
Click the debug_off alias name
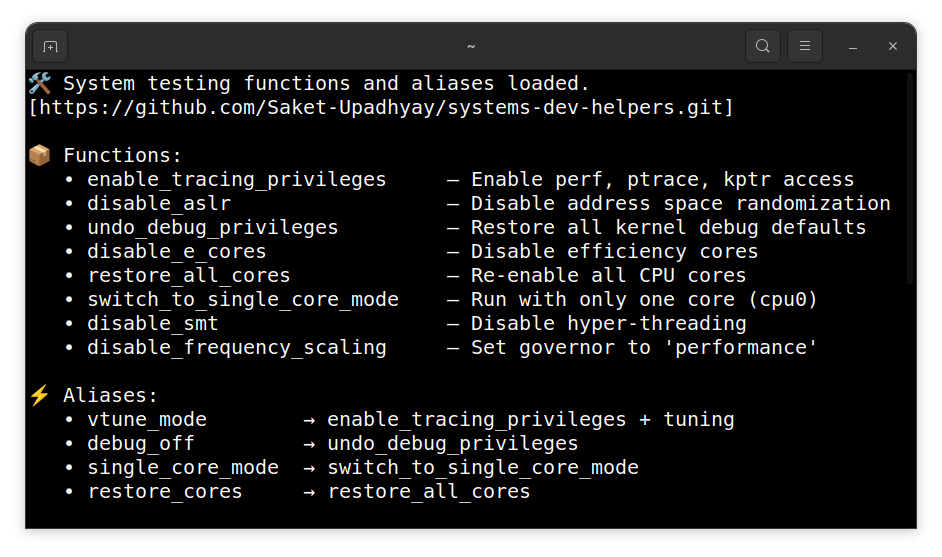click(141, 444)
